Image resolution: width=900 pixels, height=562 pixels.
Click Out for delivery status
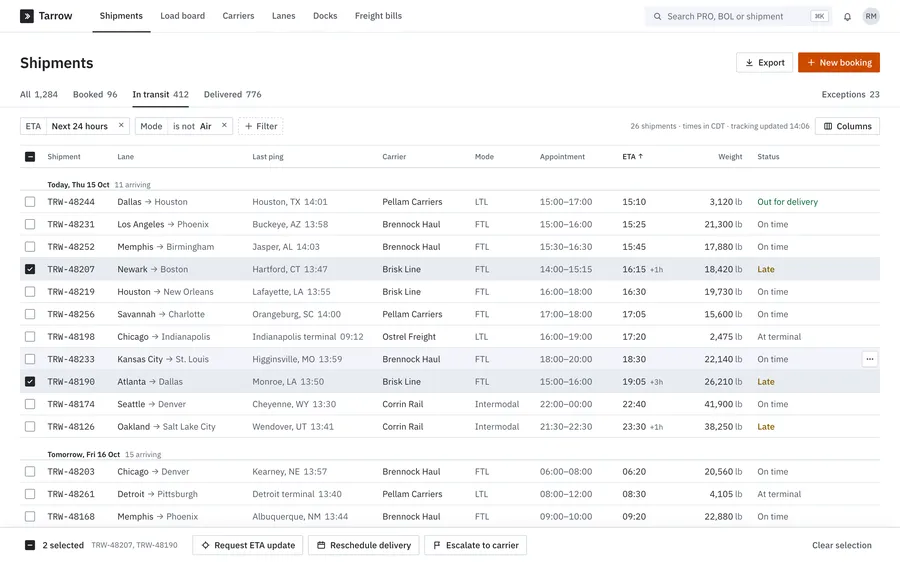click(788, 201)
